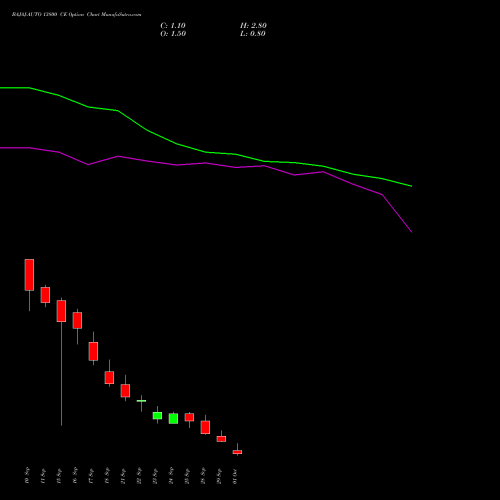Screen dimensions: 500x500
Task: Click the red candle for 25 Sep
Action: [189, 417]
